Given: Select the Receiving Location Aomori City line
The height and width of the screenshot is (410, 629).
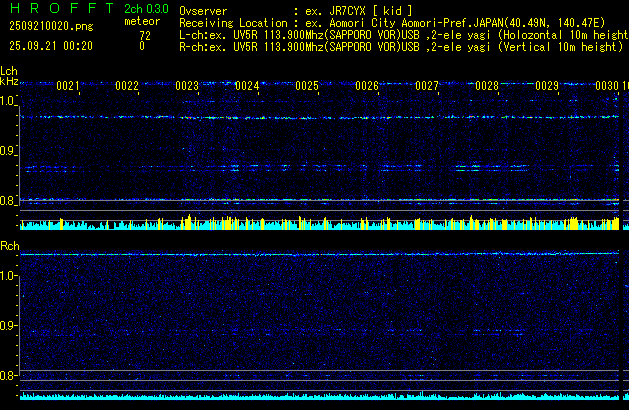Looking at the screenshot, I should [400, 21].
